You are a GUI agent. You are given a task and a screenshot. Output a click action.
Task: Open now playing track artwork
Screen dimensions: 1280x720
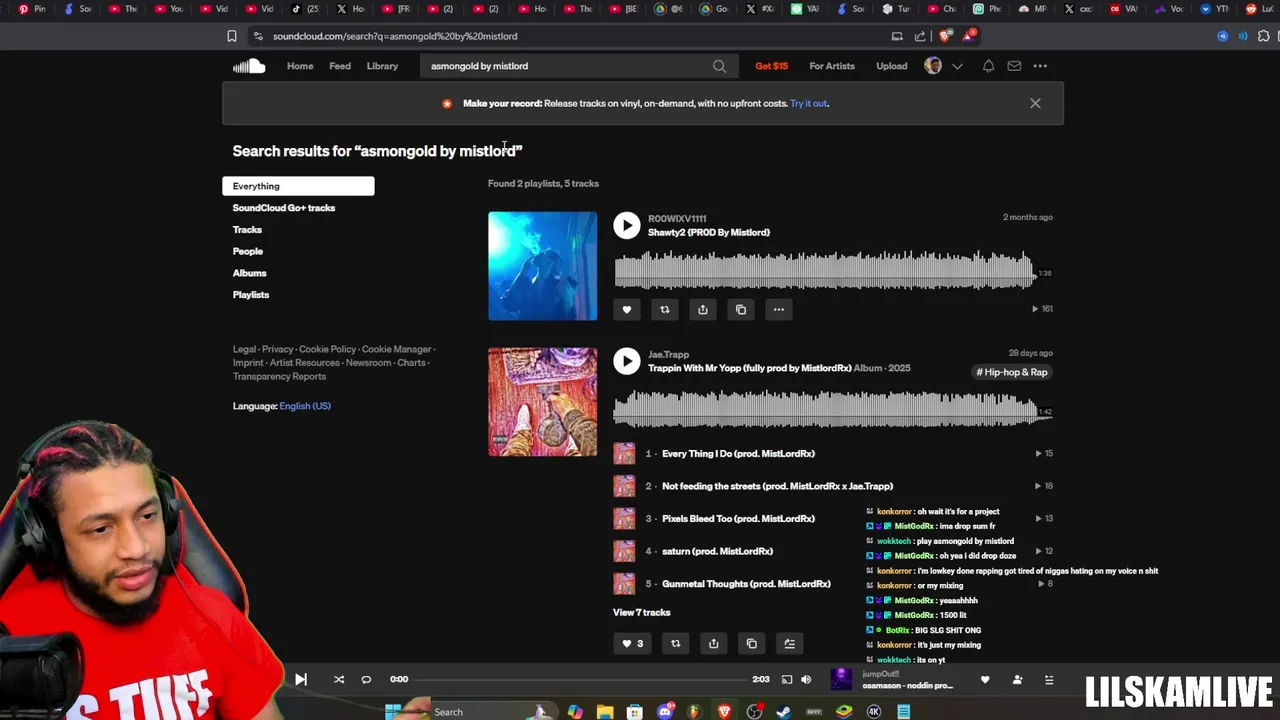841,680
